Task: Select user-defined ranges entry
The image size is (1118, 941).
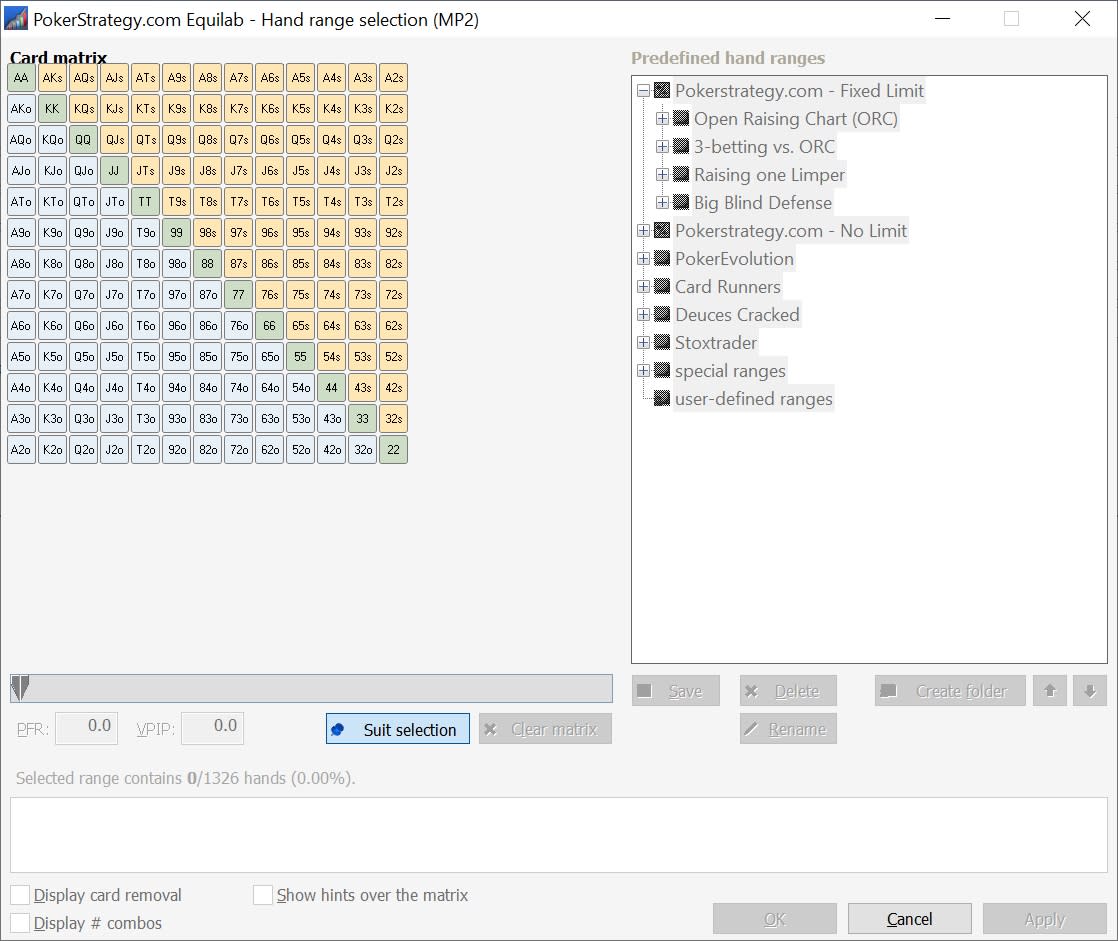Action: (x=754, y=398)
